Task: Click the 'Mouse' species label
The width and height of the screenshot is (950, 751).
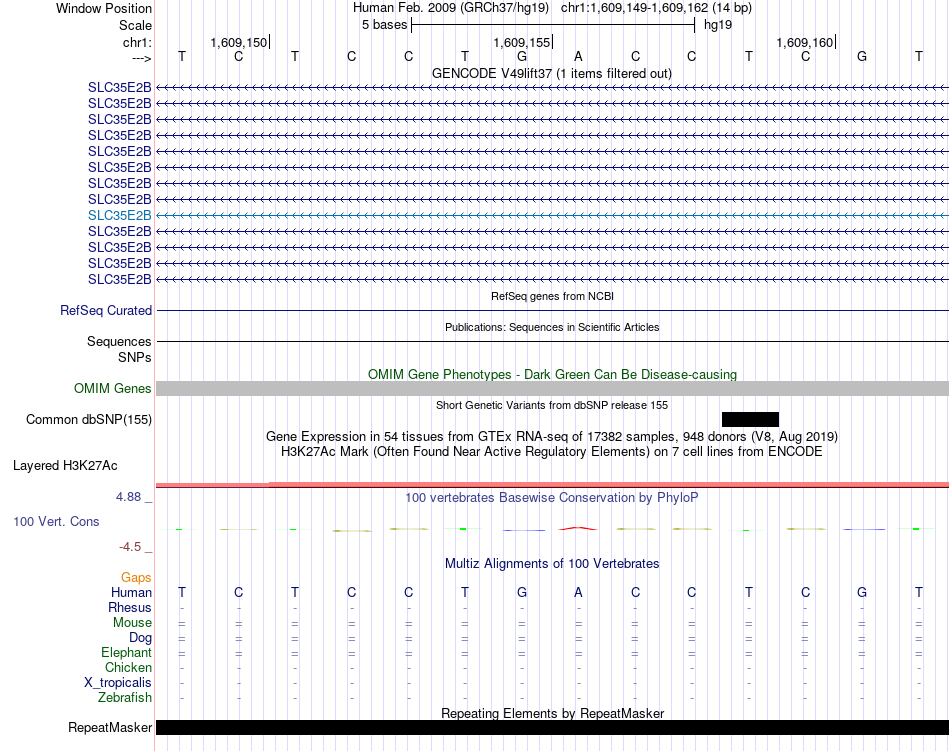Action: click(x=132, y=623)
